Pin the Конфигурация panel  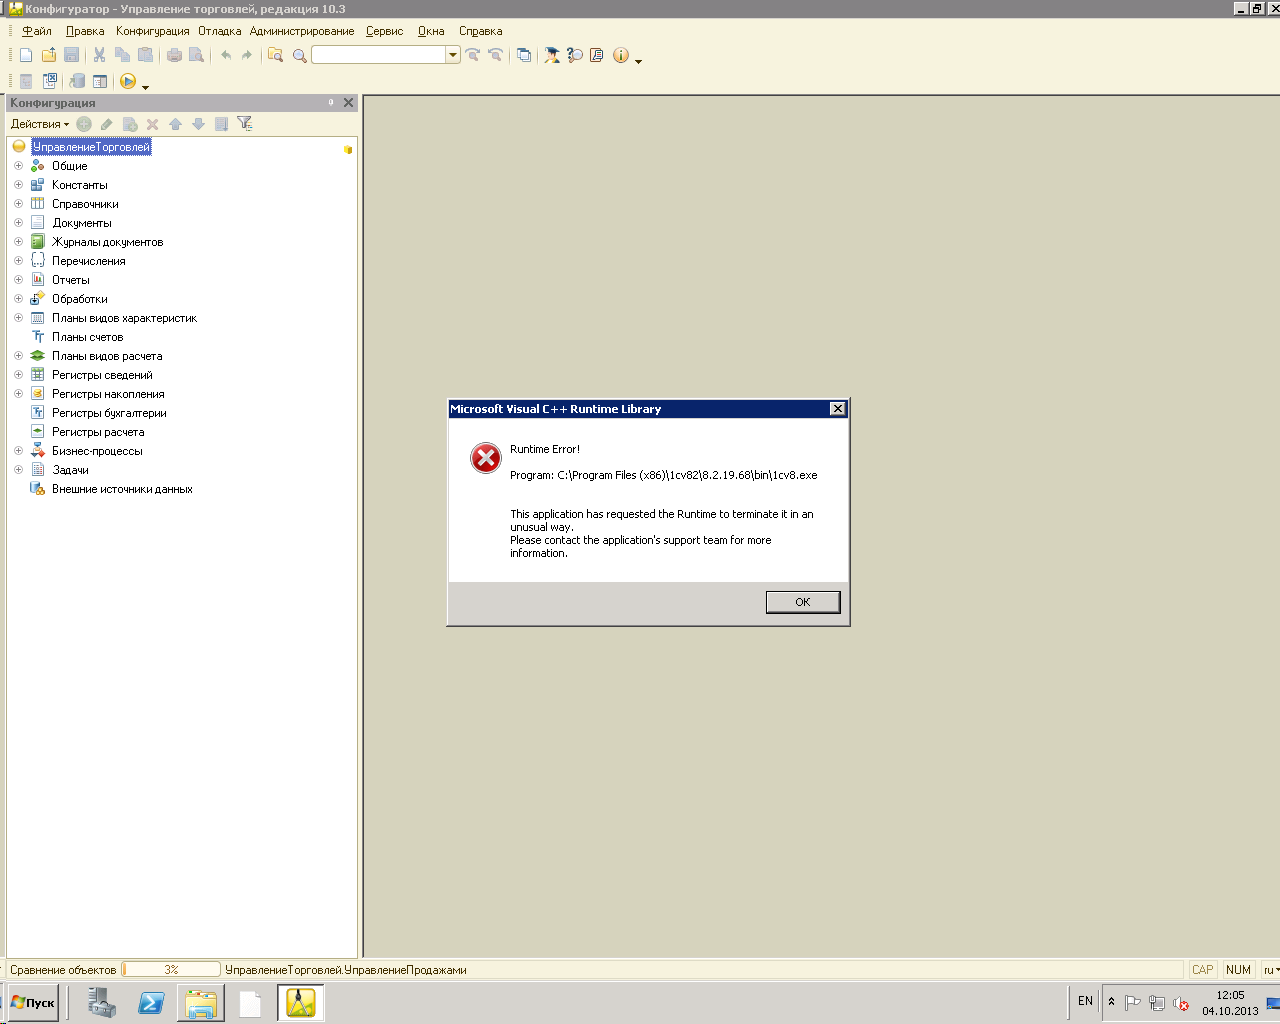331,102
